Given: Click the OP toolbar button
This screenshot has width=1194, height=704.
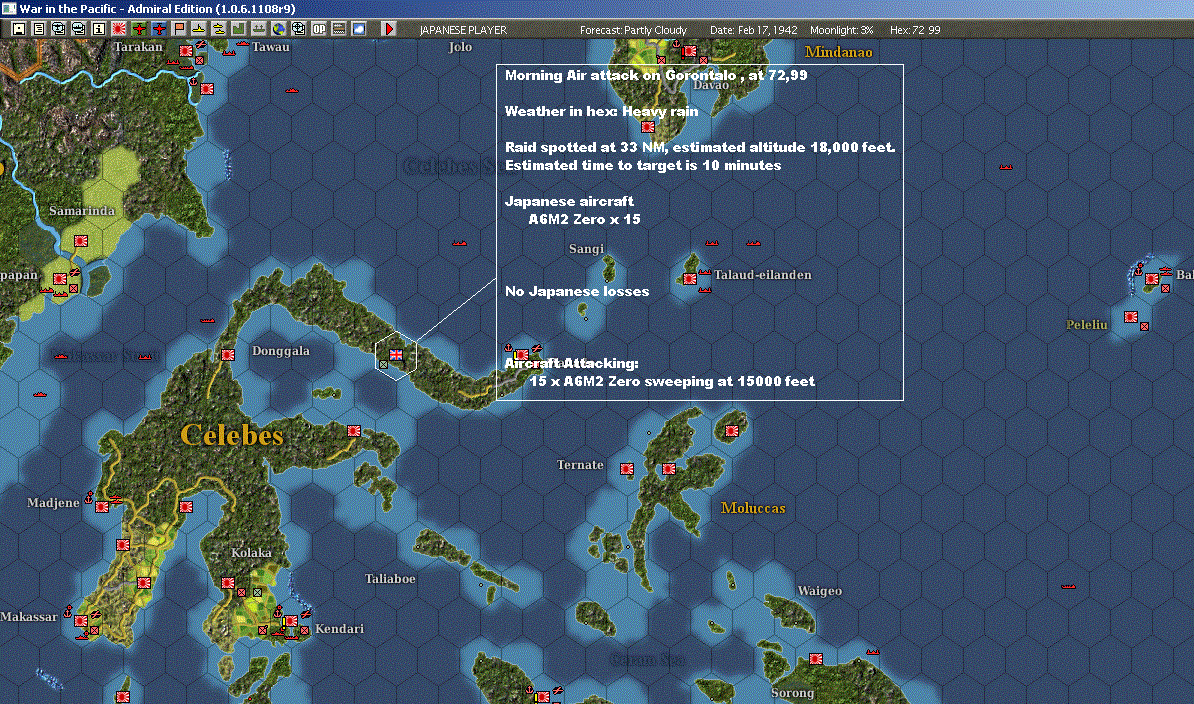Looking at the screenshot, I should coord(319,29).
